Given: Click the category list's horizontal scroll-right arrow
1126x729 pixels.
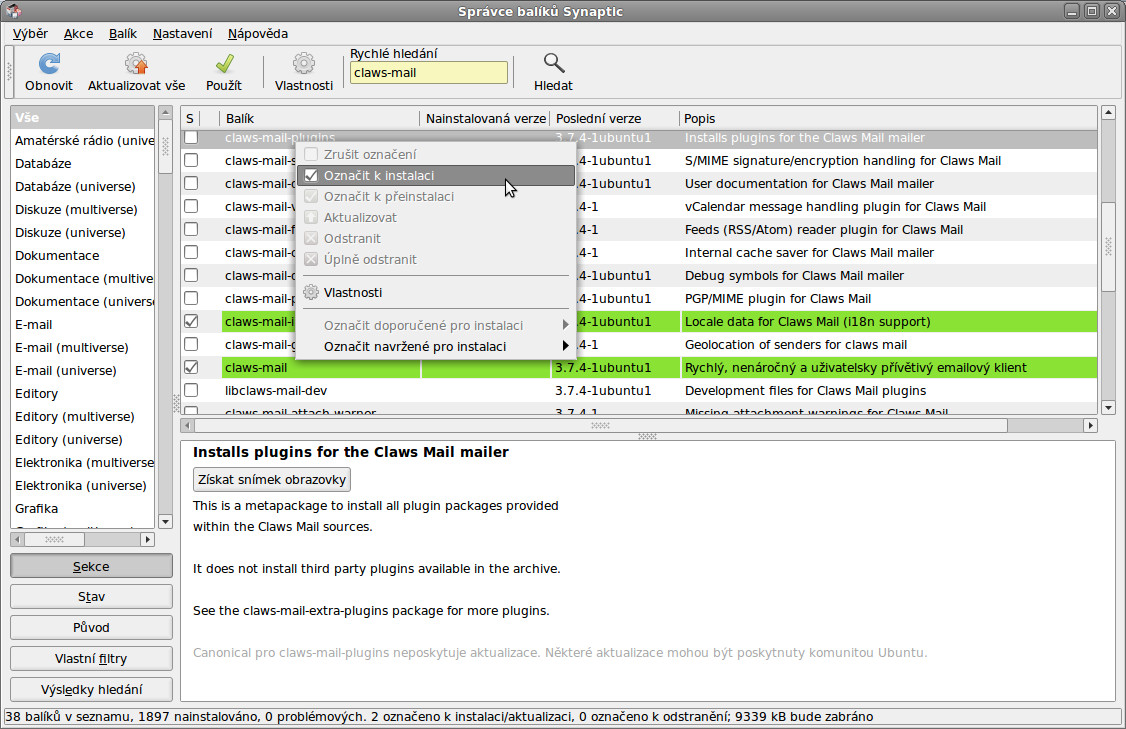Looking at the screenshot, I should (148, 539).
